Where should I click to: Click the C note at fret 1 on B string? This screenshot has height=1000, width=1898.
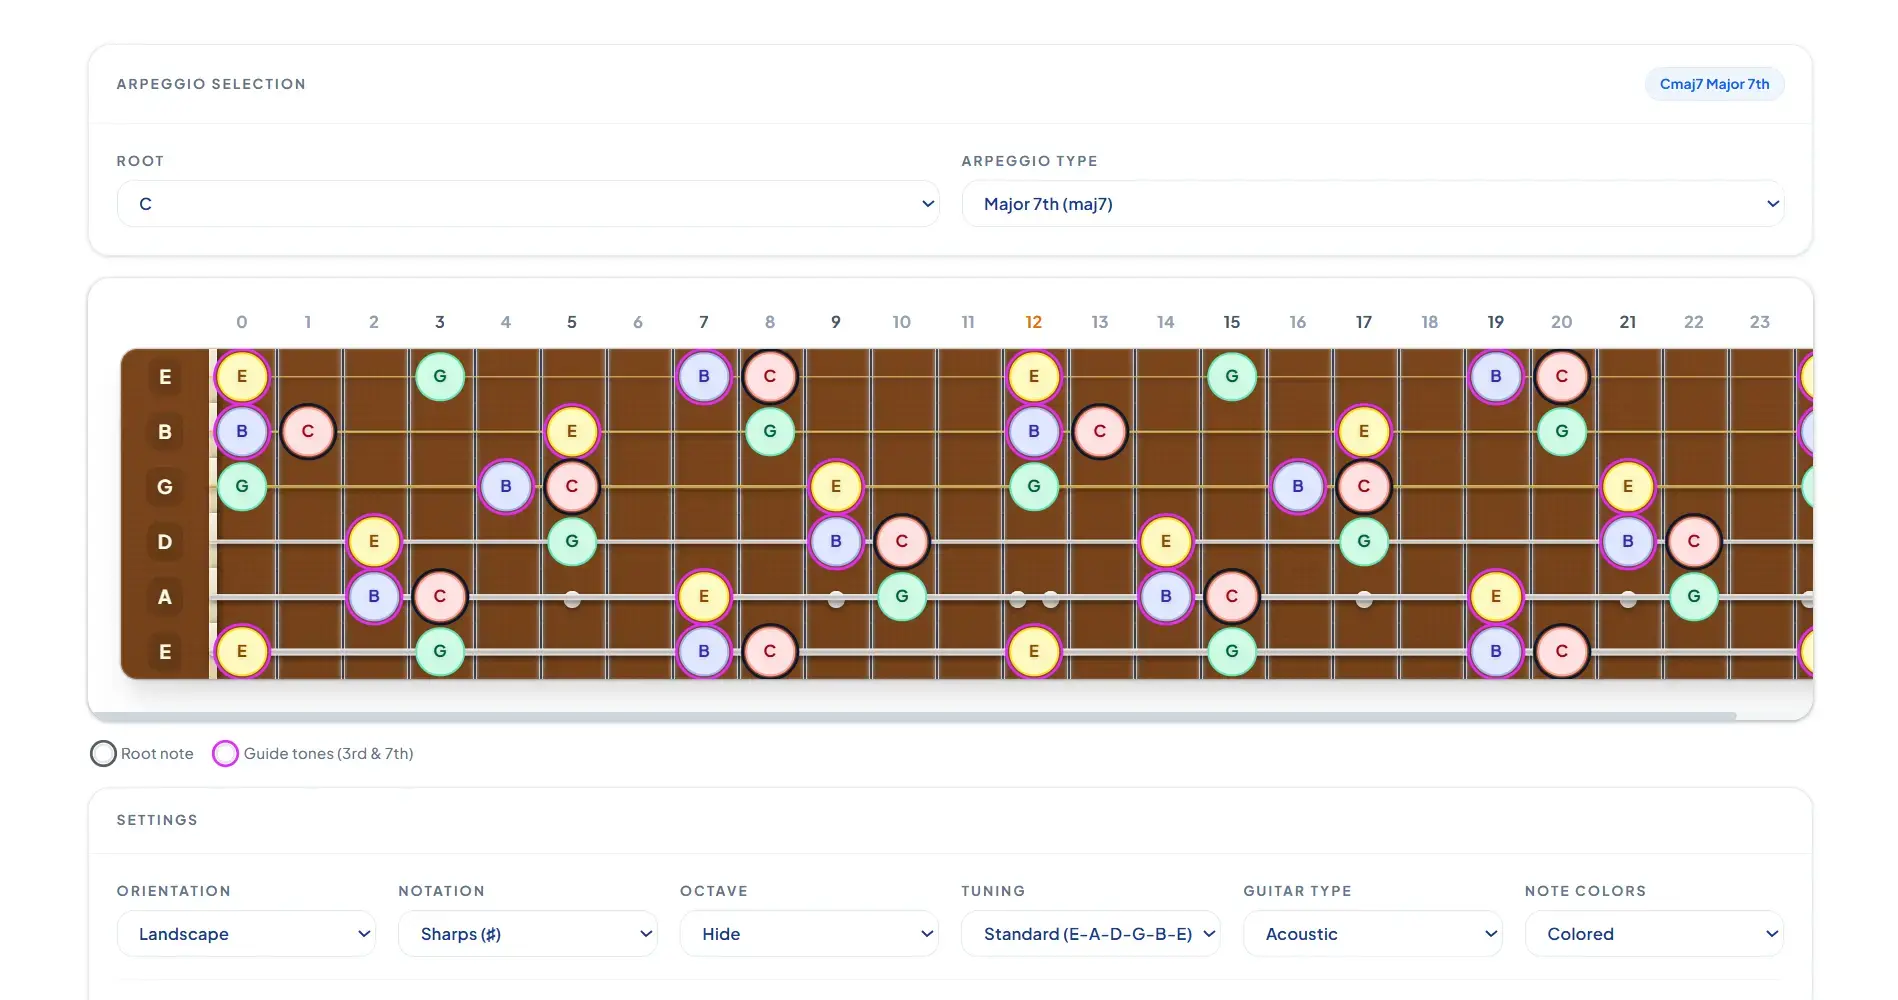coord(308,432)
